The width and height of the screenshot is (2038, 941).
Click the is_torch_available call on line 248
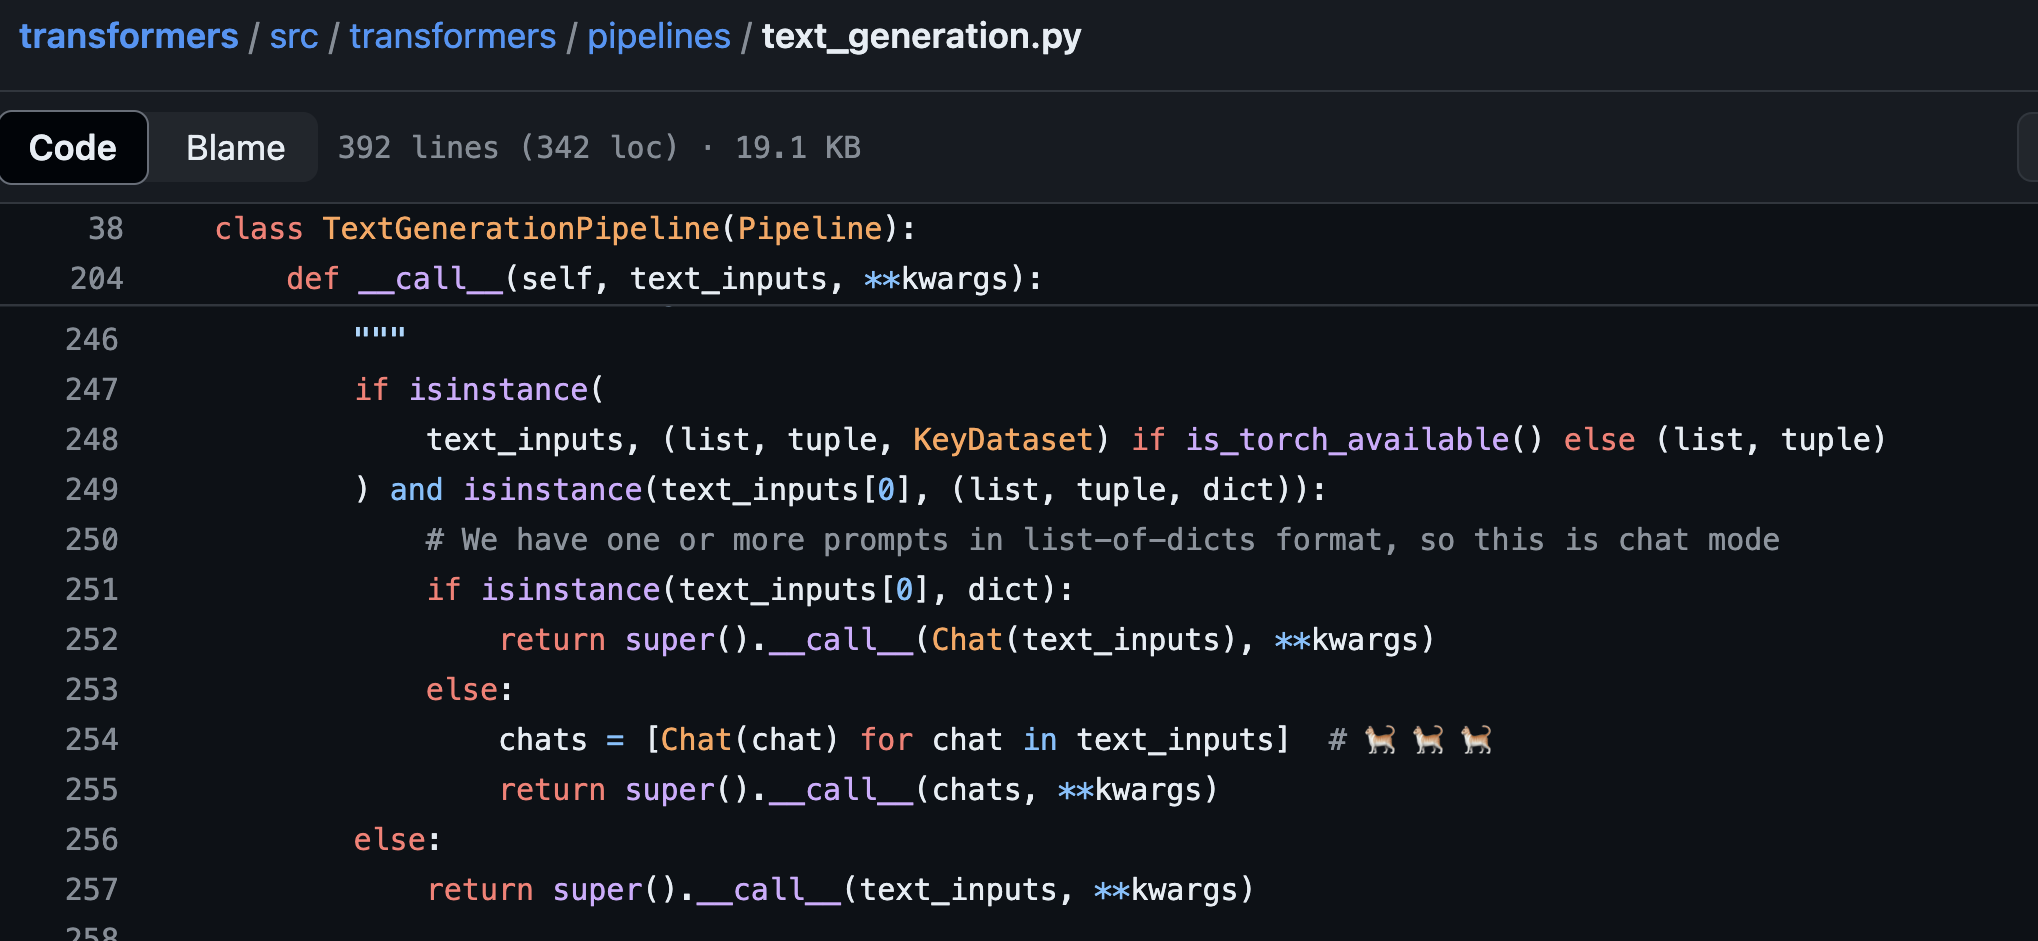[x=1348, y=439]
